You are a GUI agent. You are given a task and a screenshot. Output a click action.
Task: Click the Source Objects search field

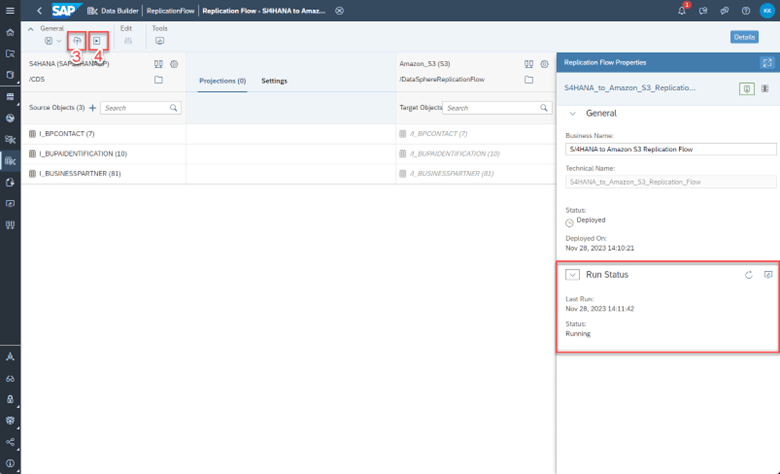click(x=141, y=108)
